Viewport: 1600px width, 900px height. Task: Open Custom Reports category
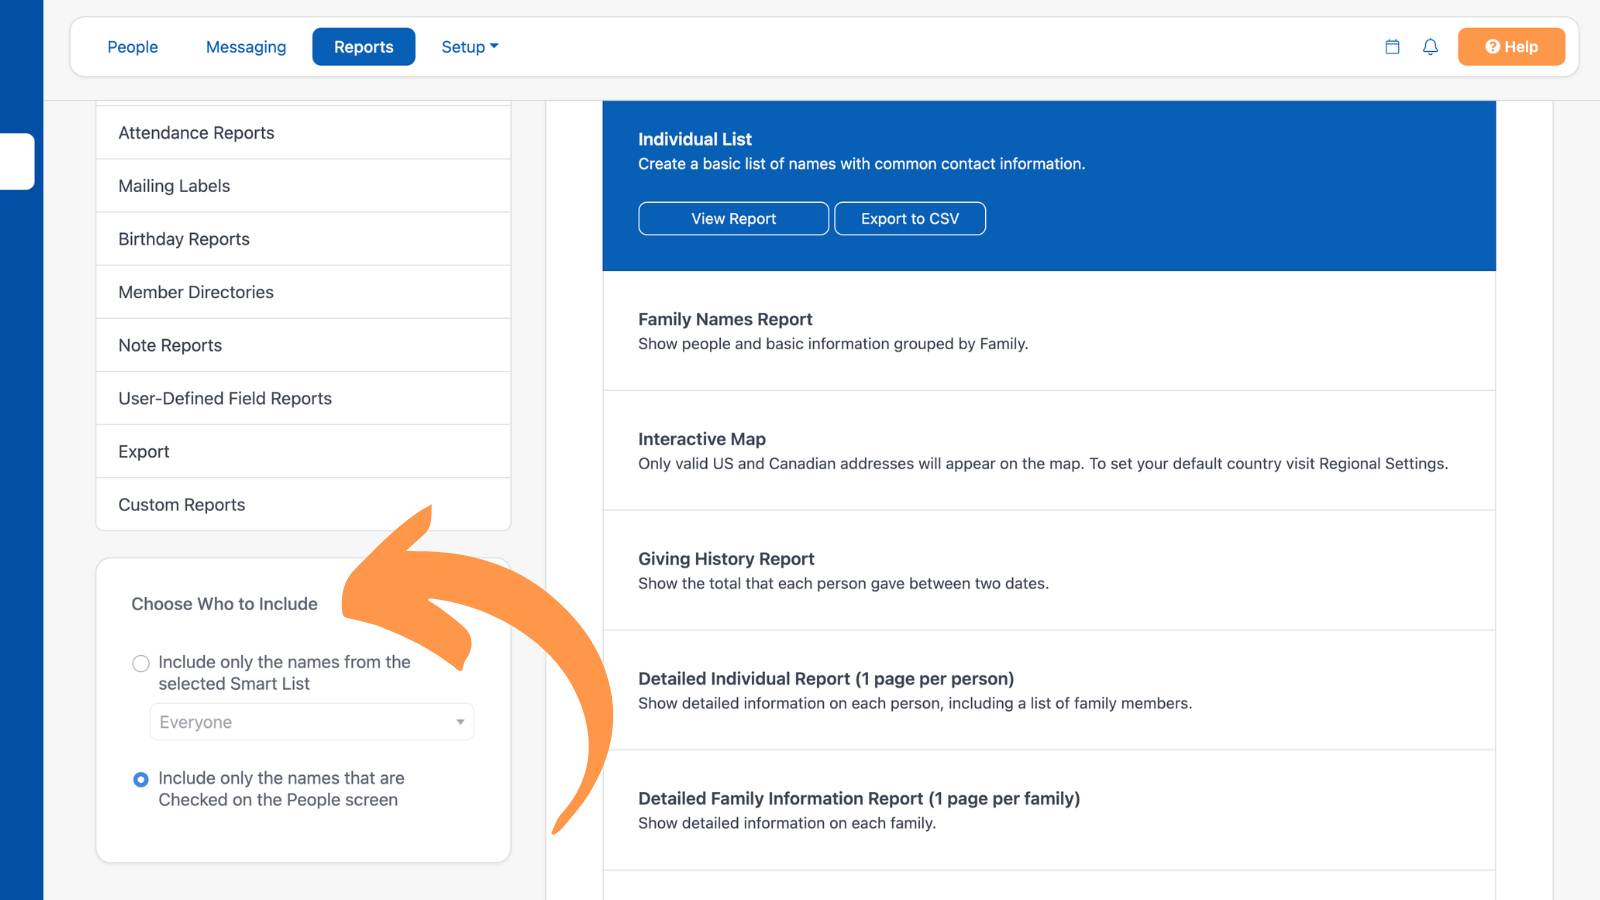303,504
